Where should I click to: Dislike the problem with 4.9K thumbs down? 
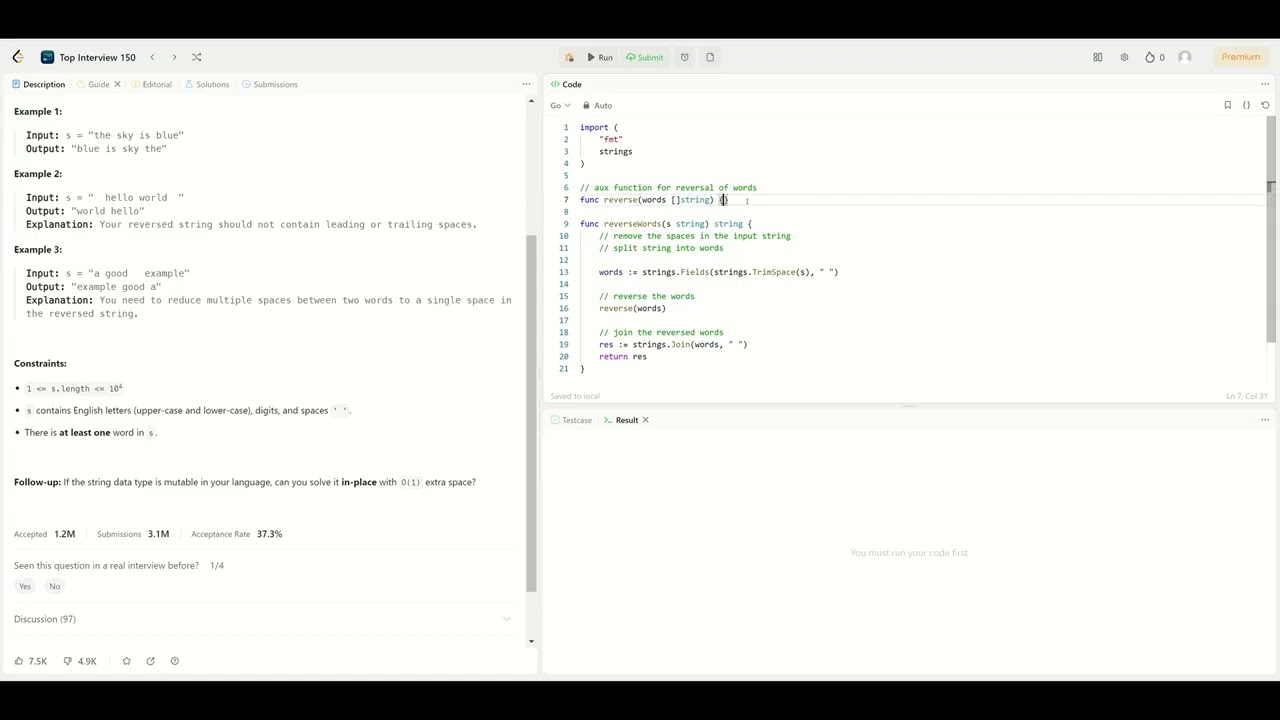79,661
